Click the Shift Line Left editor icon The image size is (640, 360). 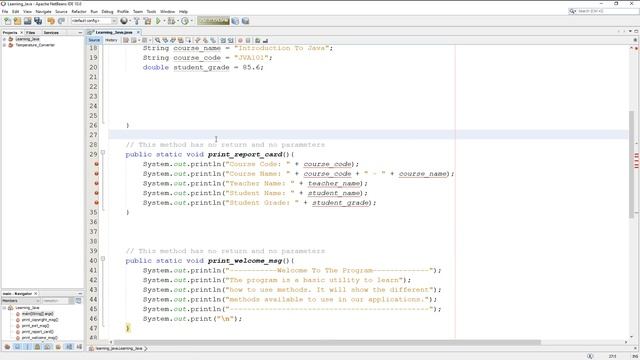(x=222, y=40)
